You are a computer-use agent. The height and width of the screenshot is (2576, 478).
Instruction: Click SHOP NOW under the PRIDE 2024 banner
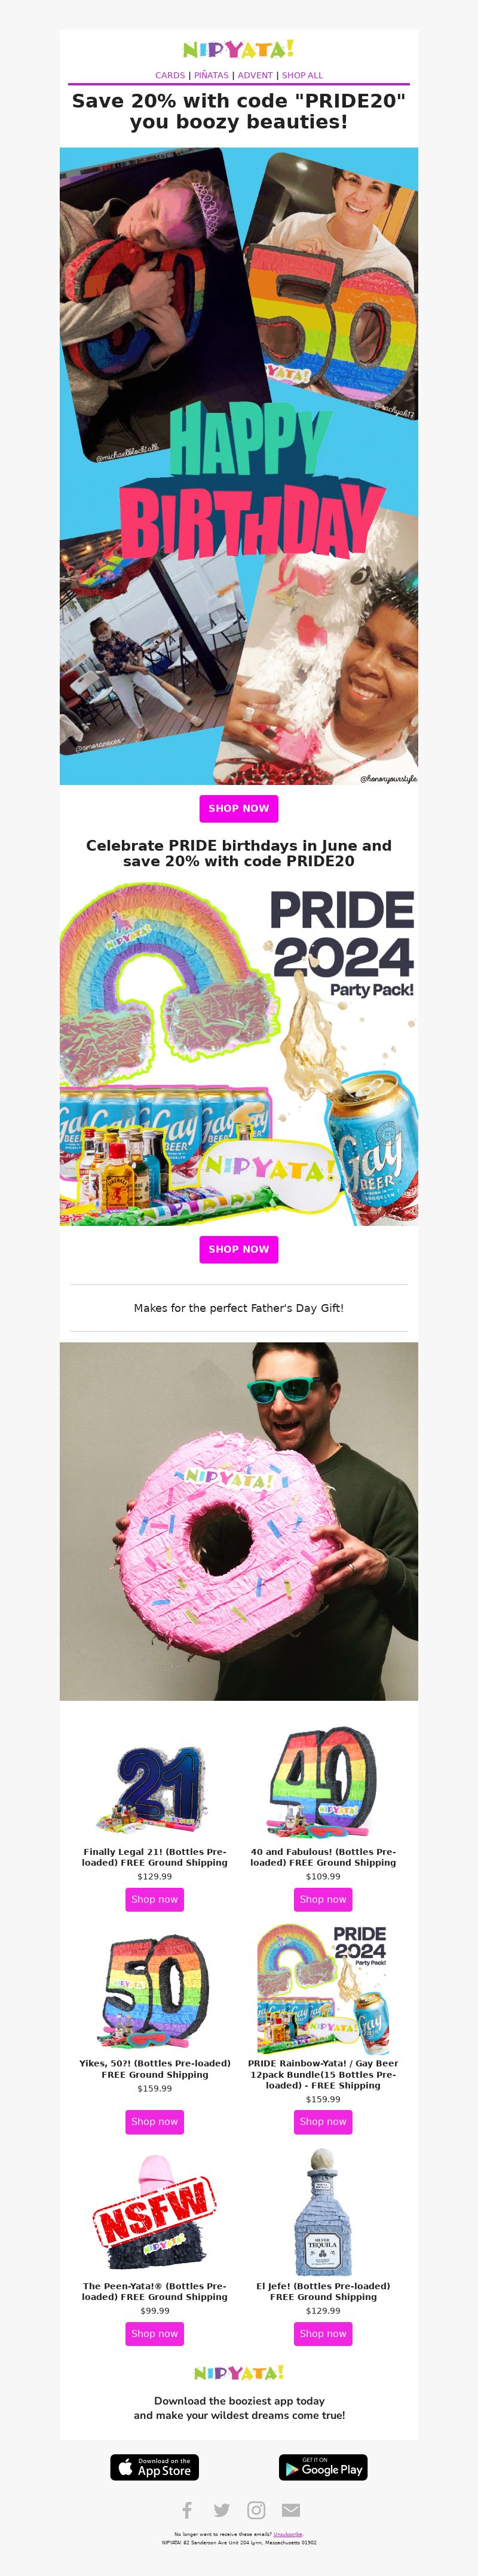[x=239, y=1249]
